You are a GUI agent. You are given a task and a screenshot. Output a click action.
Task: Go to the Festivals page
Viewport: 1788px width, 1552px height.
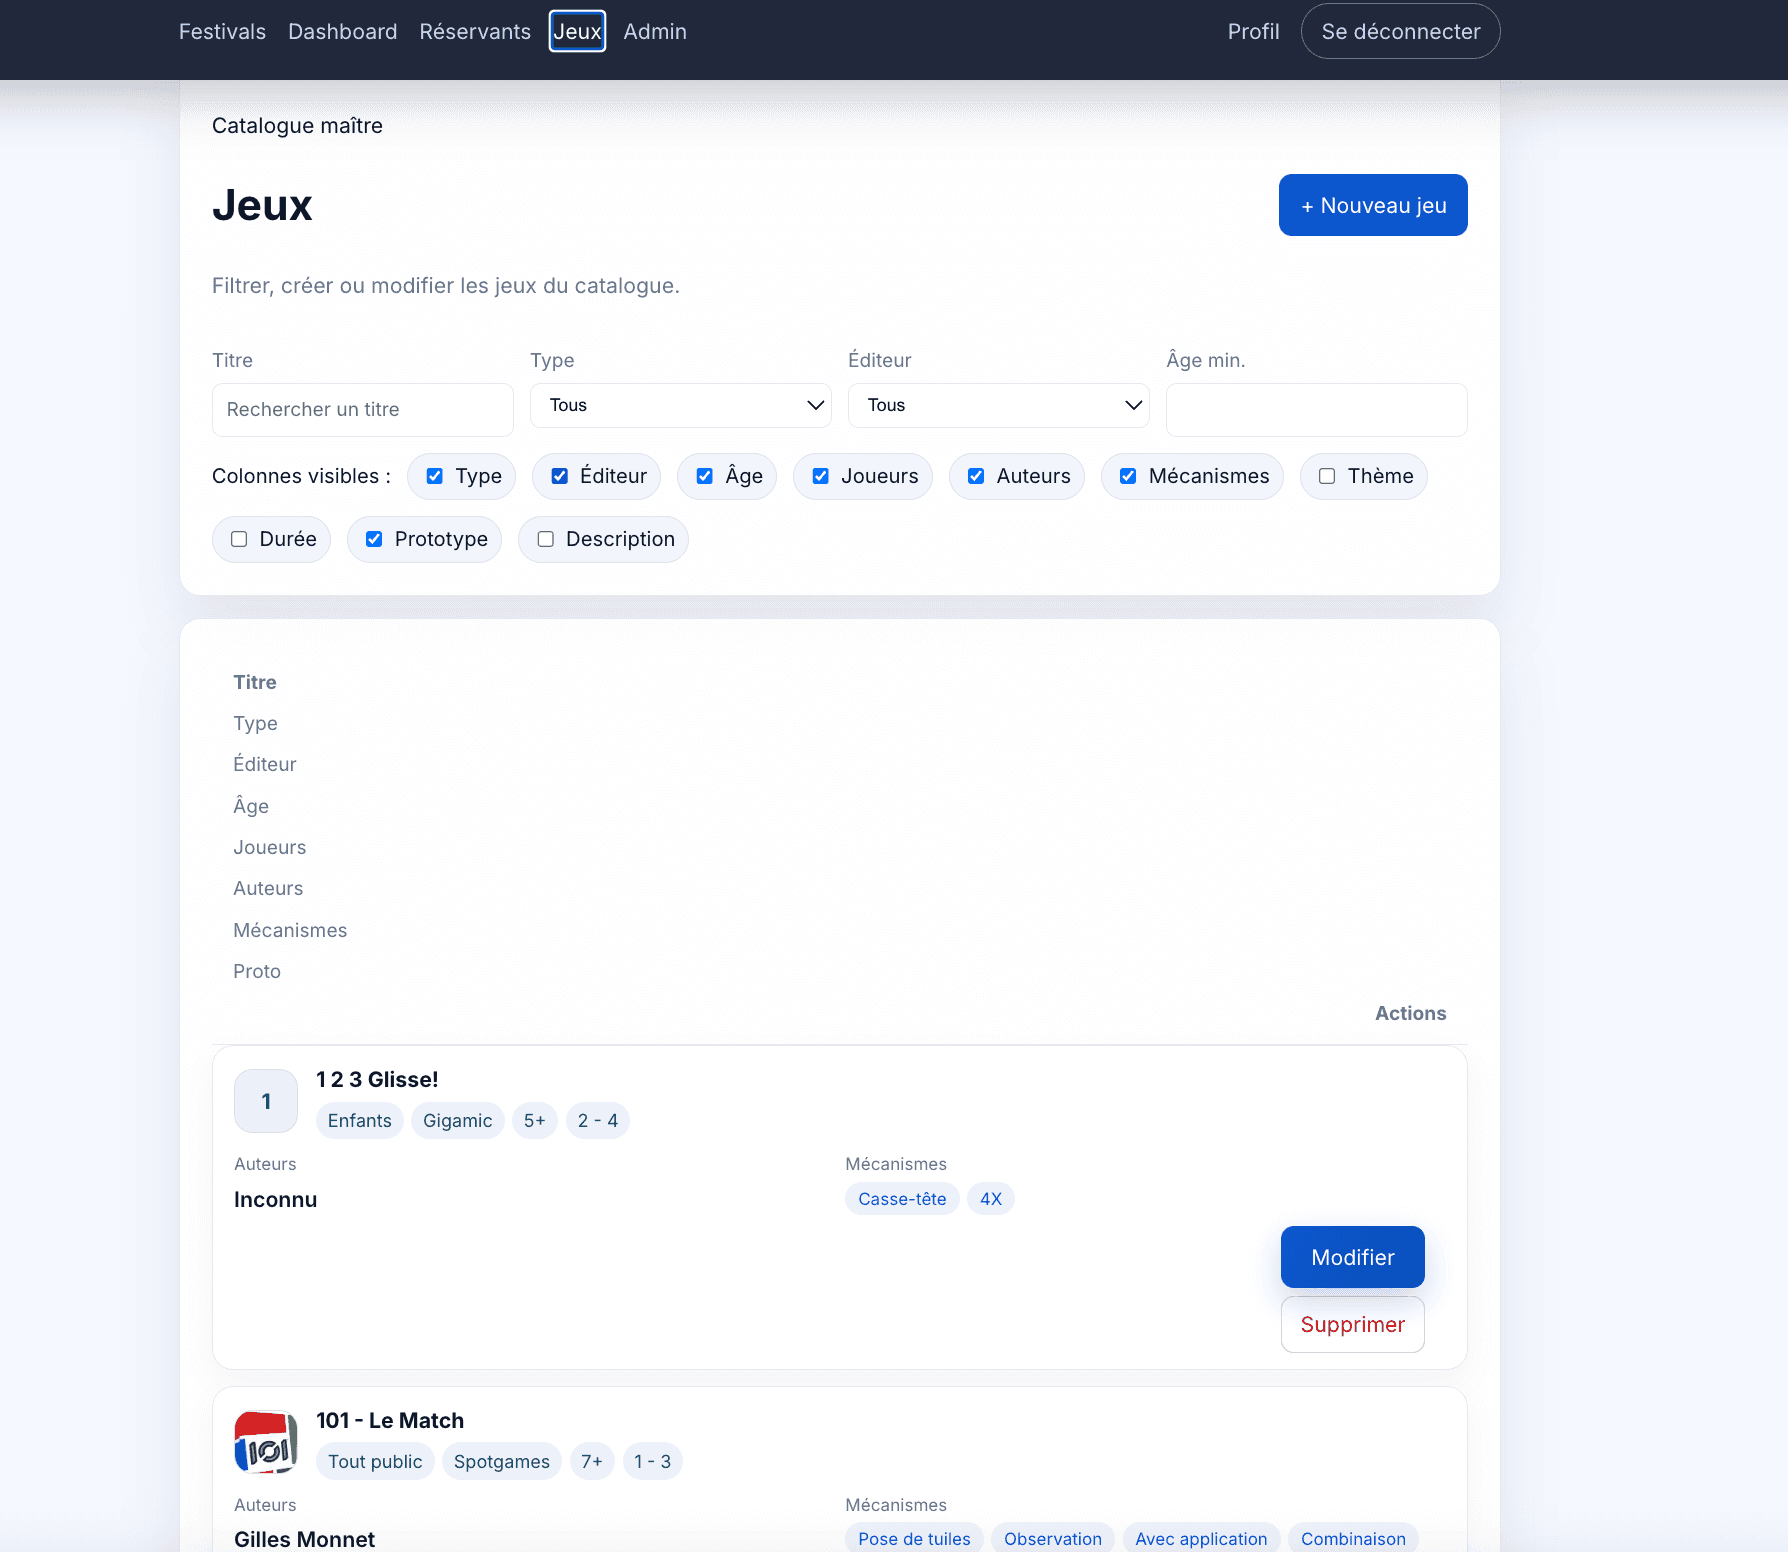pos(222,31)
